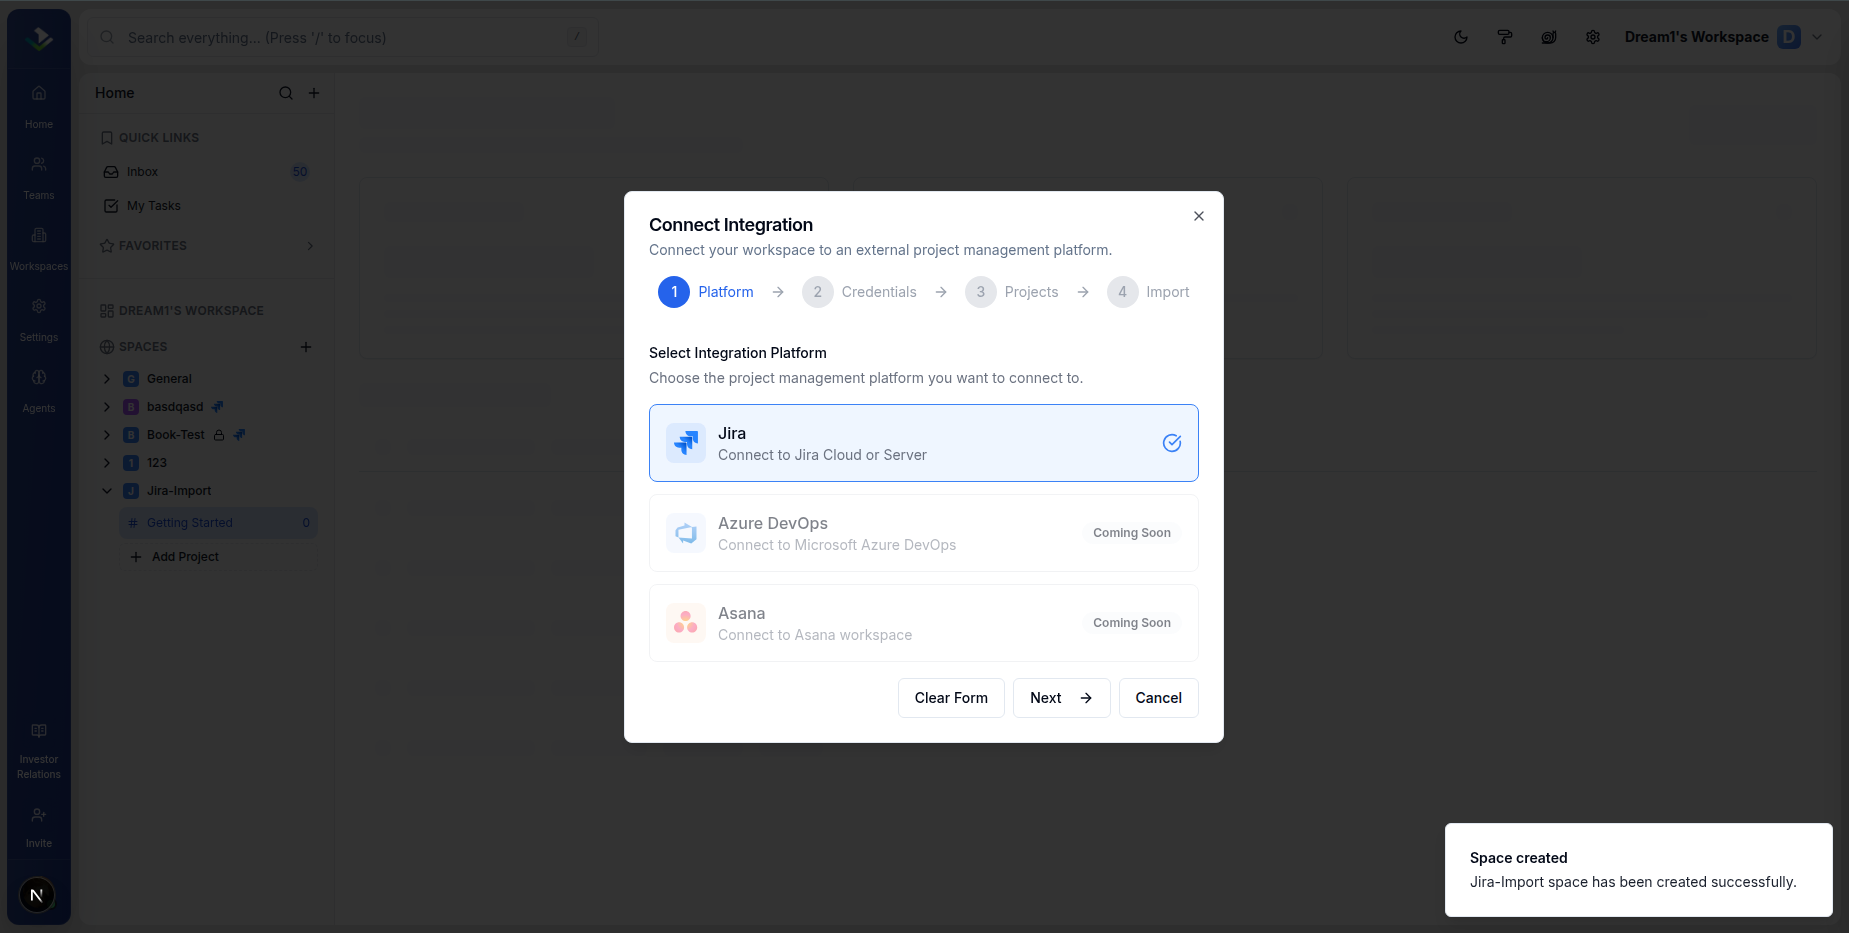Go to Credentials step in wizard
This screenshot has width=1849, height=933.
[x=860, y=292]
